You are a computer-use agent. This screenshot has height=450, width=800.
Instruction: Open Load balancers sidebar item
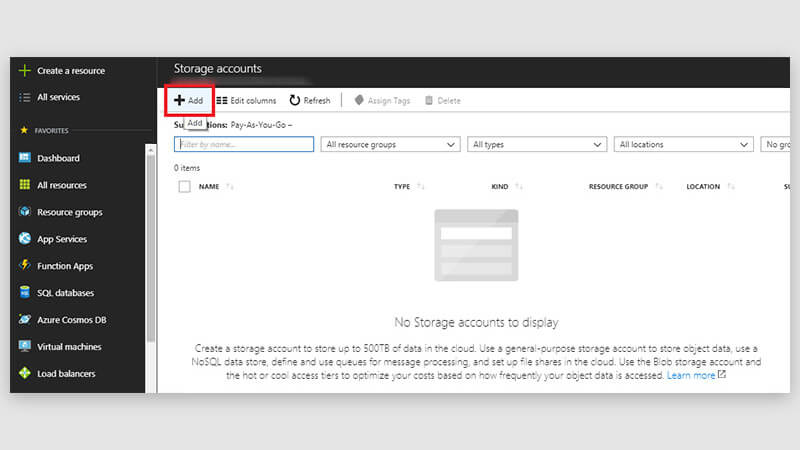(66, 374)
